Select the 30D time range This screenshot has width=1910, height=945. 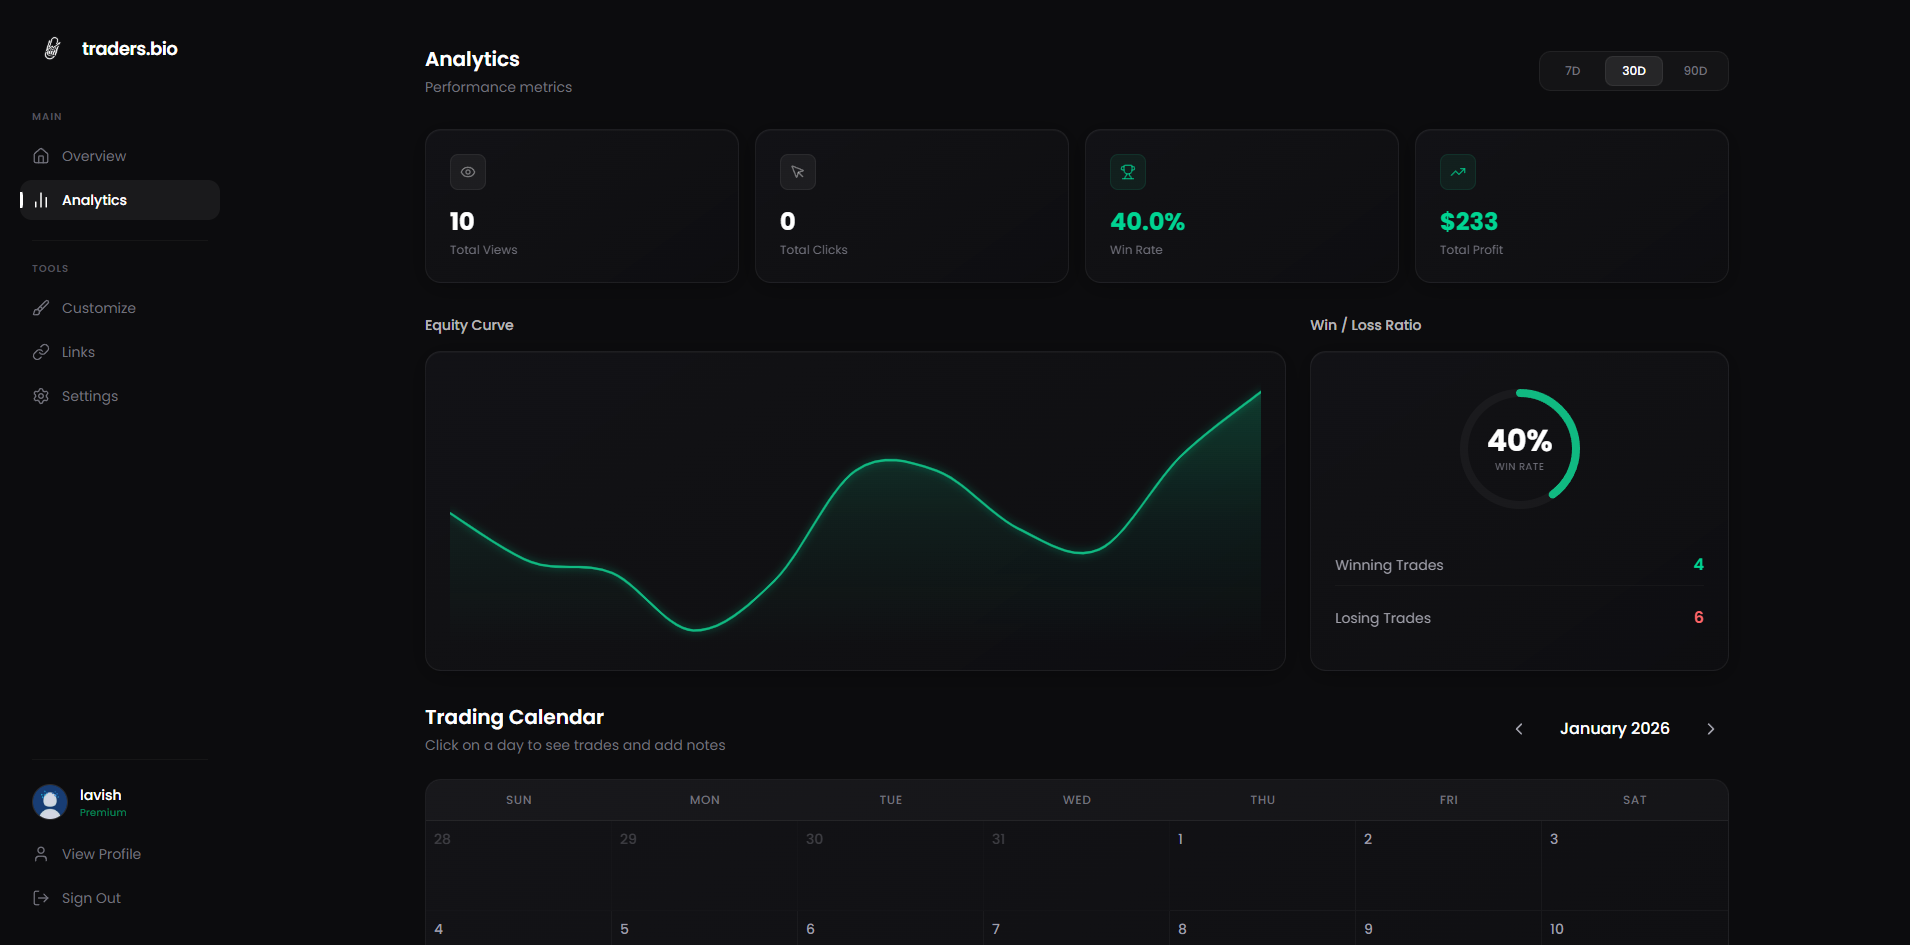[x=1633, y=70]
